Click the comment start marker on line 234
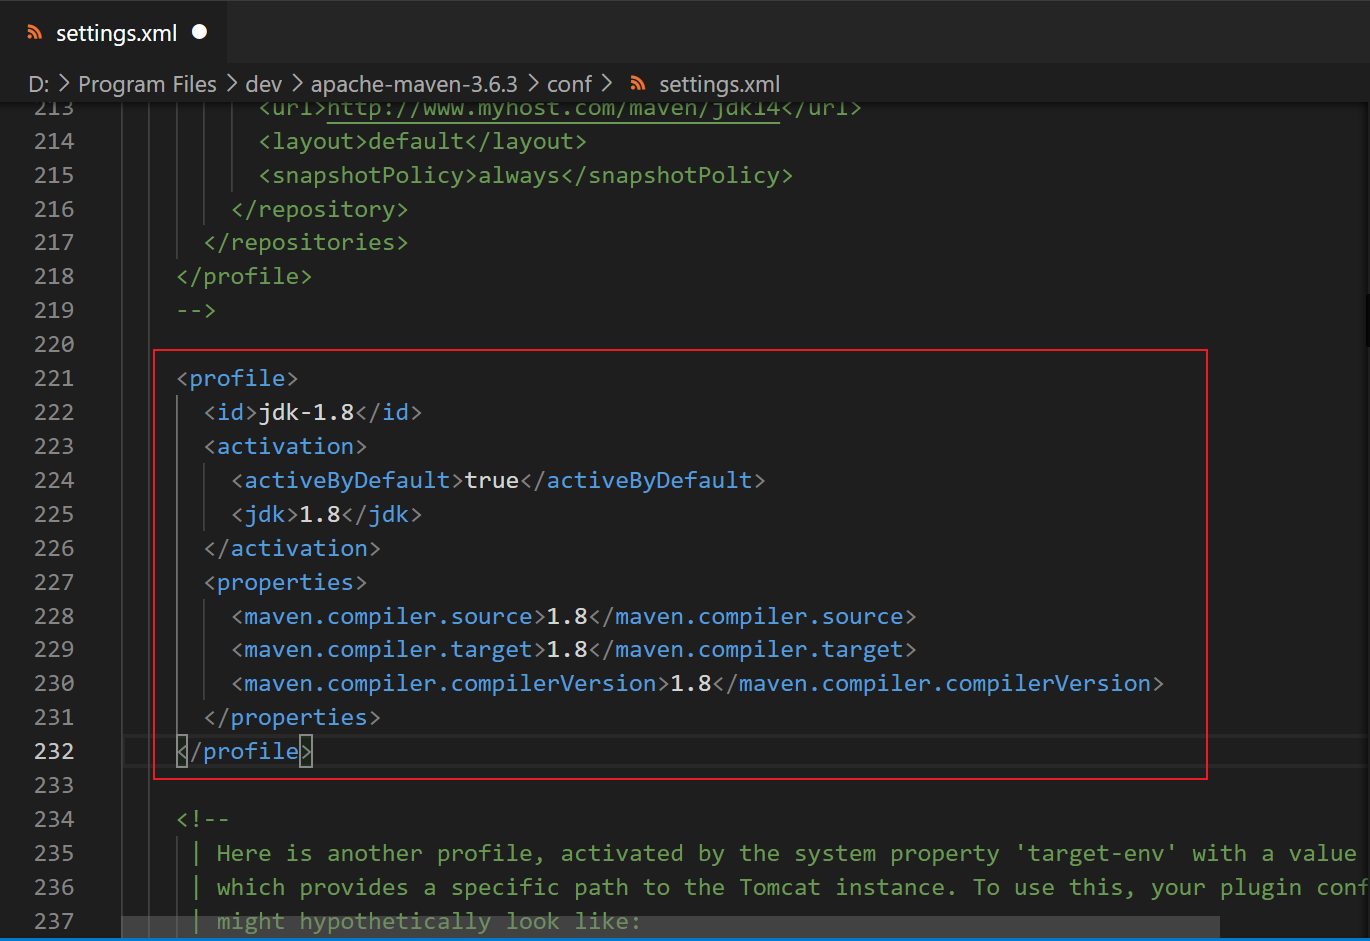 203,819
